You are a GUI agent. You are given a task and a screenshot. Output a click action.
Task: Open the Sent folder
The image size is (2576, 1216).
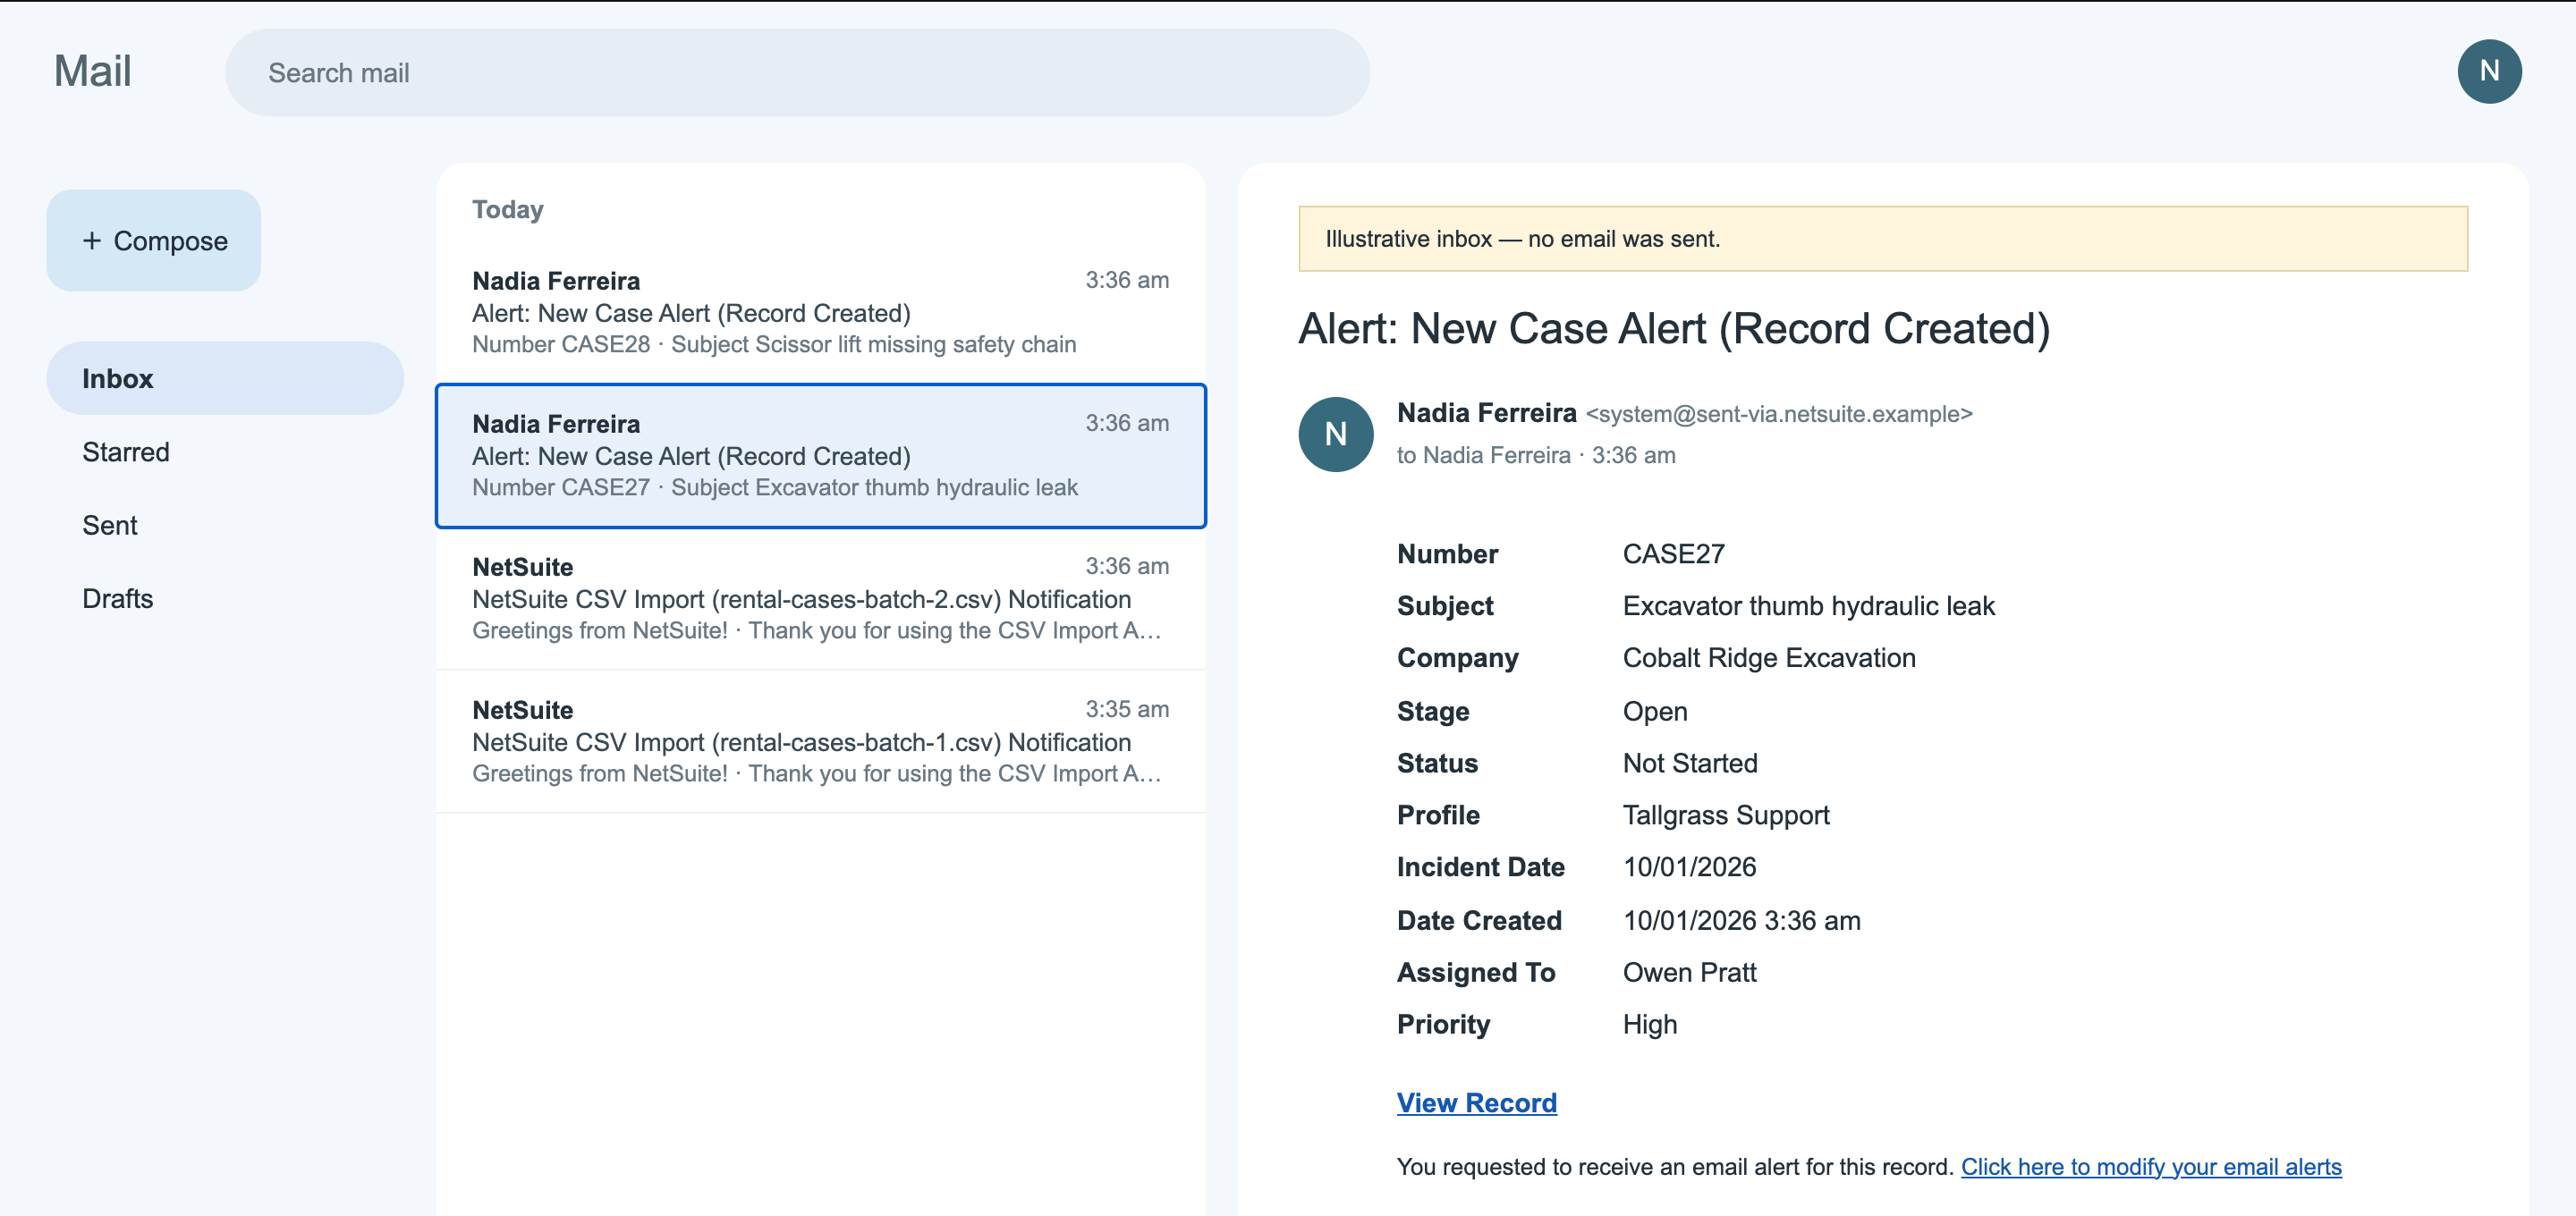coord(225,525)
